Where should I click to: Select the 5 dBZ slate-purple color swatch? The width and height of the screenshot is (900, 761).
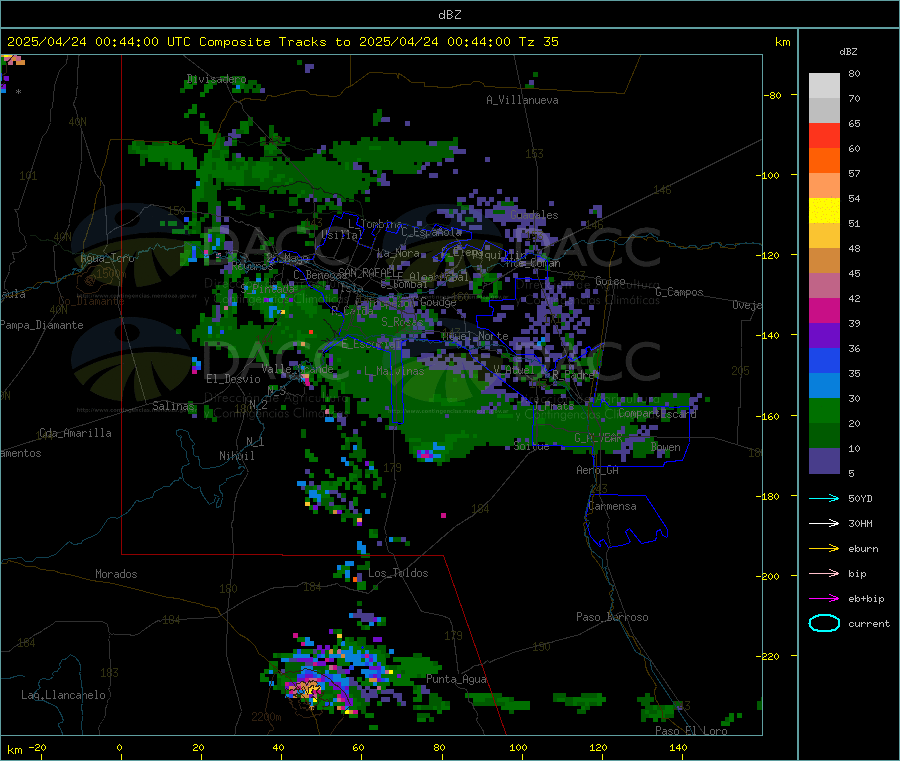pyautogui.click(x=824, y=461)
